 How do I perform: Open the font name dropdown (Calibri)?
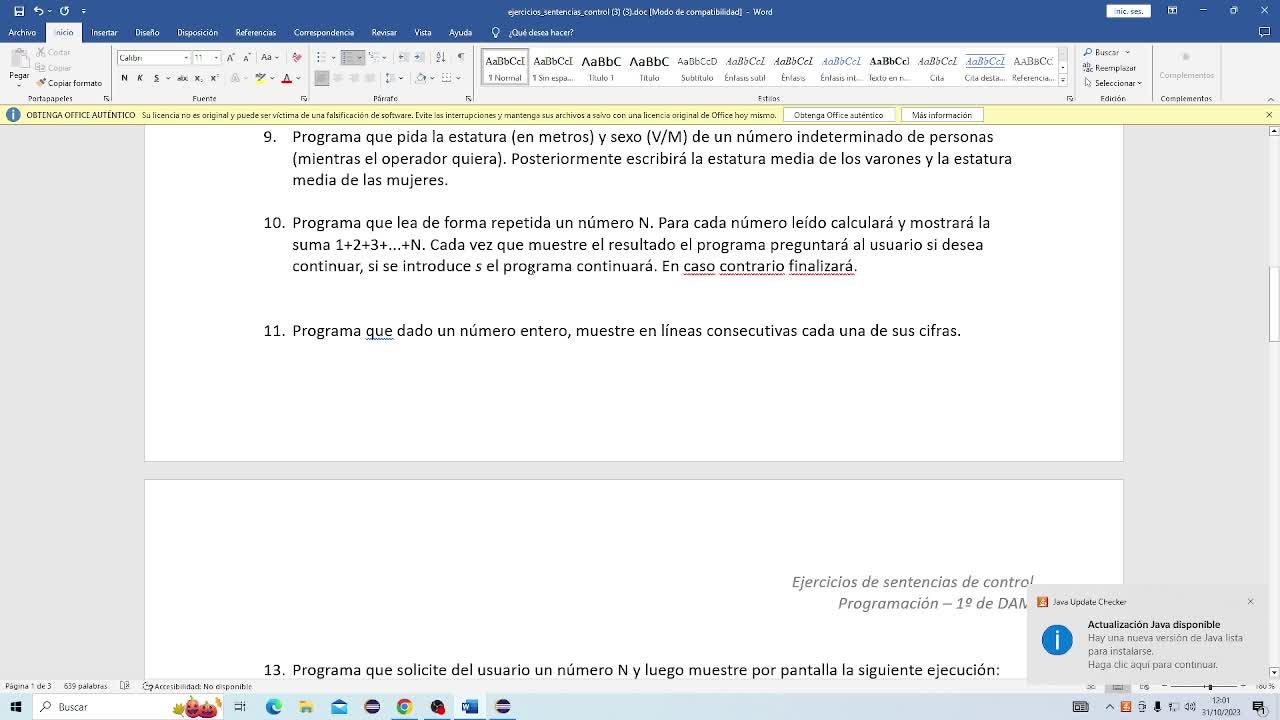(x=186, y=57)
